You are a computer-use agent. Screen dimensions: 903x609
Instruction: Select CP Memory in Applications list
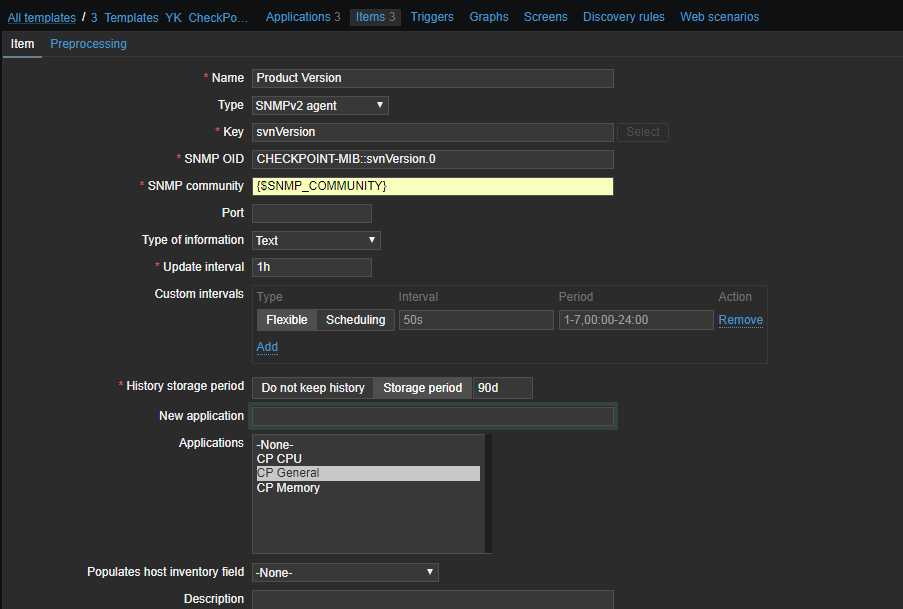coord(288,488)
